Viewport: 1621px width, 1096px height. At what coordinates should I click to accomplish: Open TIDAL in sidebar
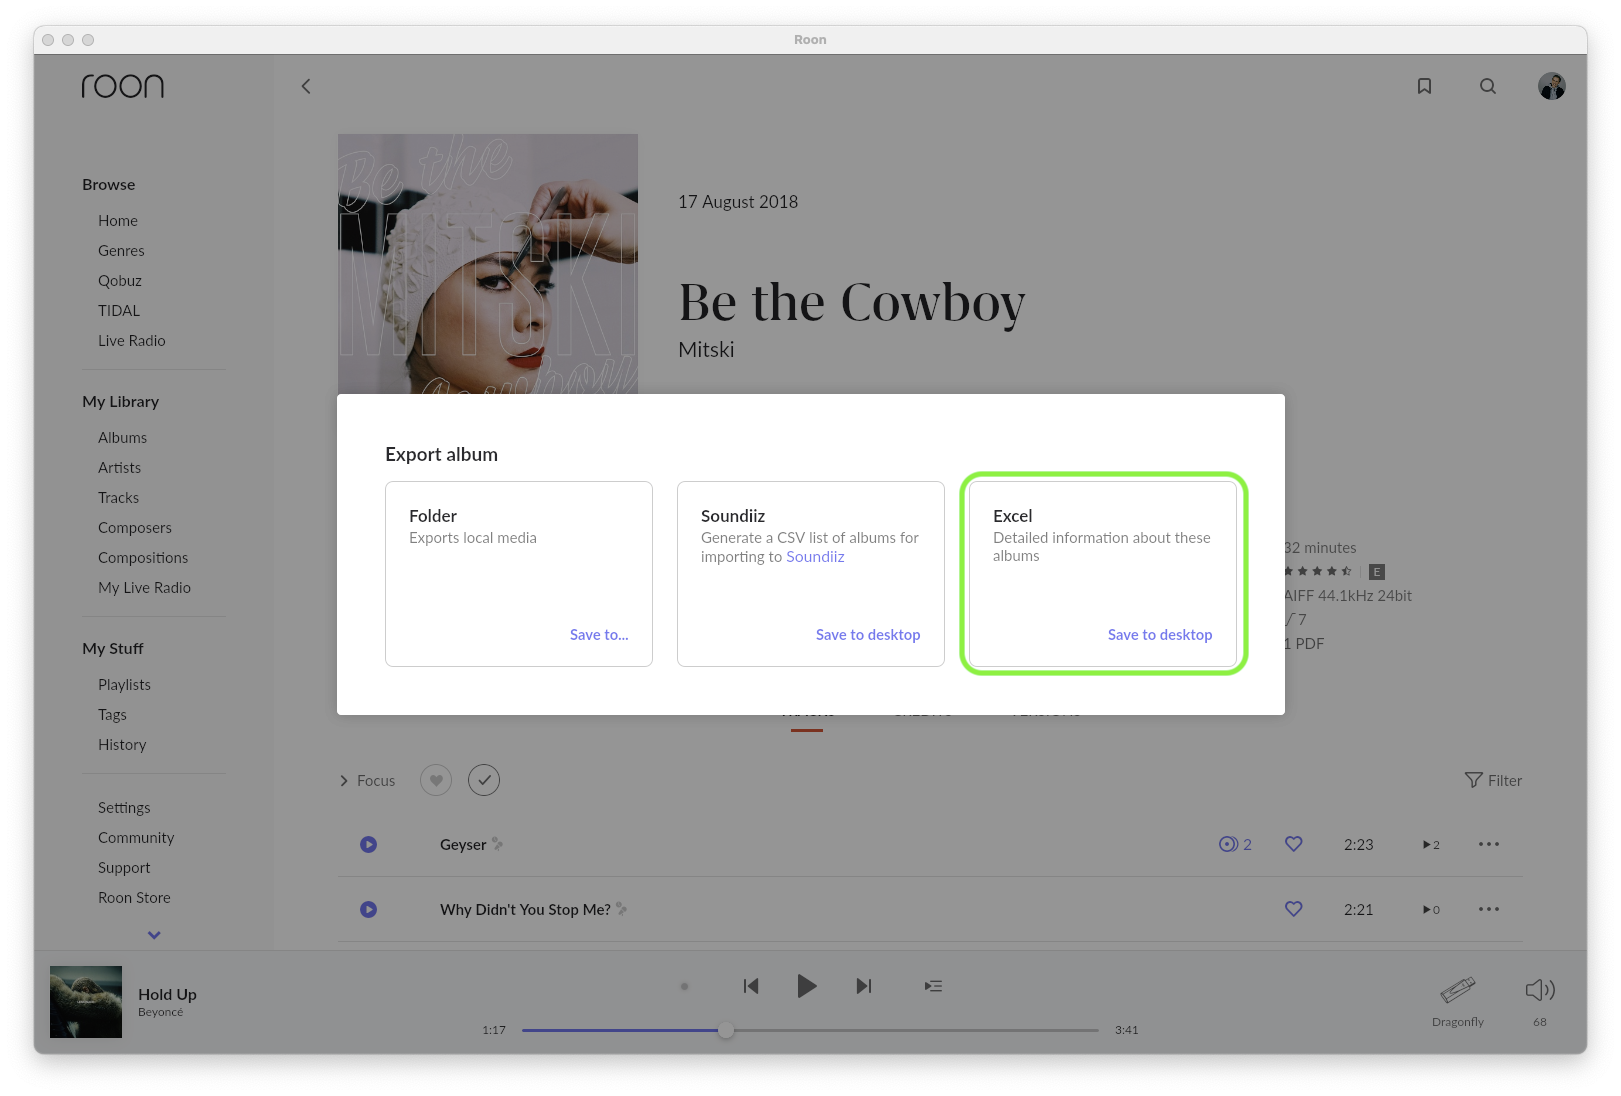point(119,311)
